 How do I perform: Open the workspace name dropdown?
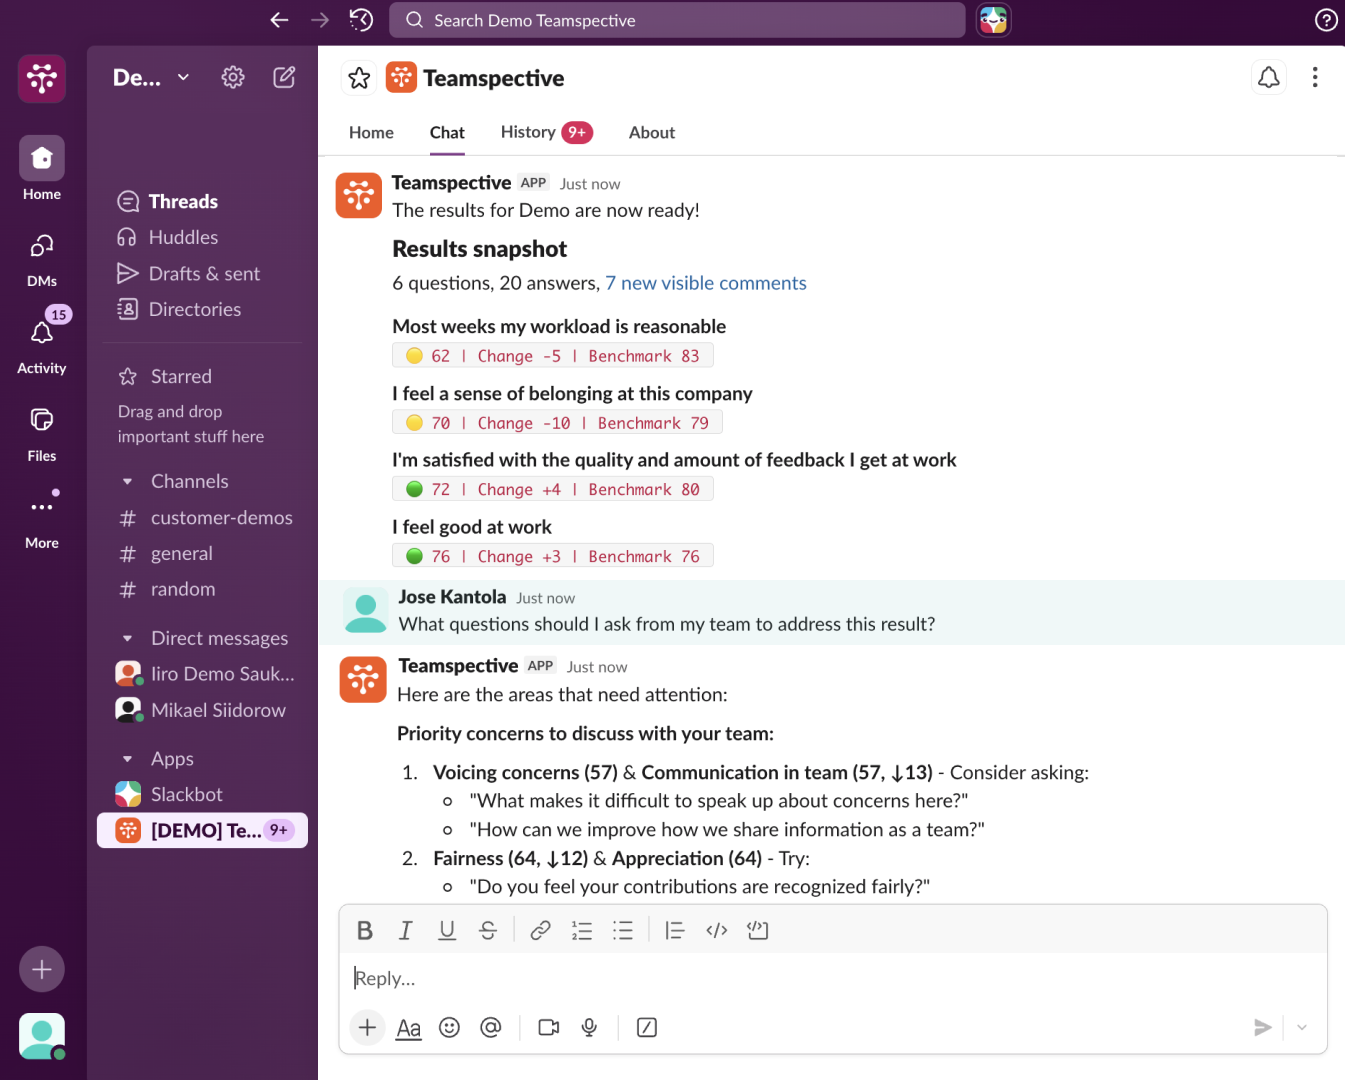[x=151, y=77]
